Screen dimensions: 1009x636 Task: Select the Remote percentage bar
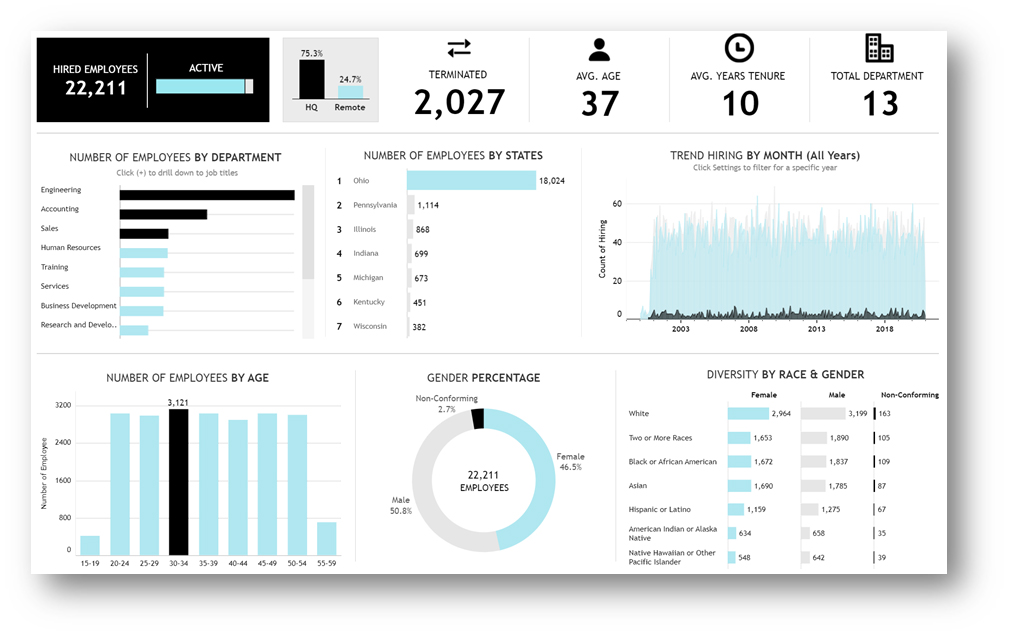click(350, 91)
